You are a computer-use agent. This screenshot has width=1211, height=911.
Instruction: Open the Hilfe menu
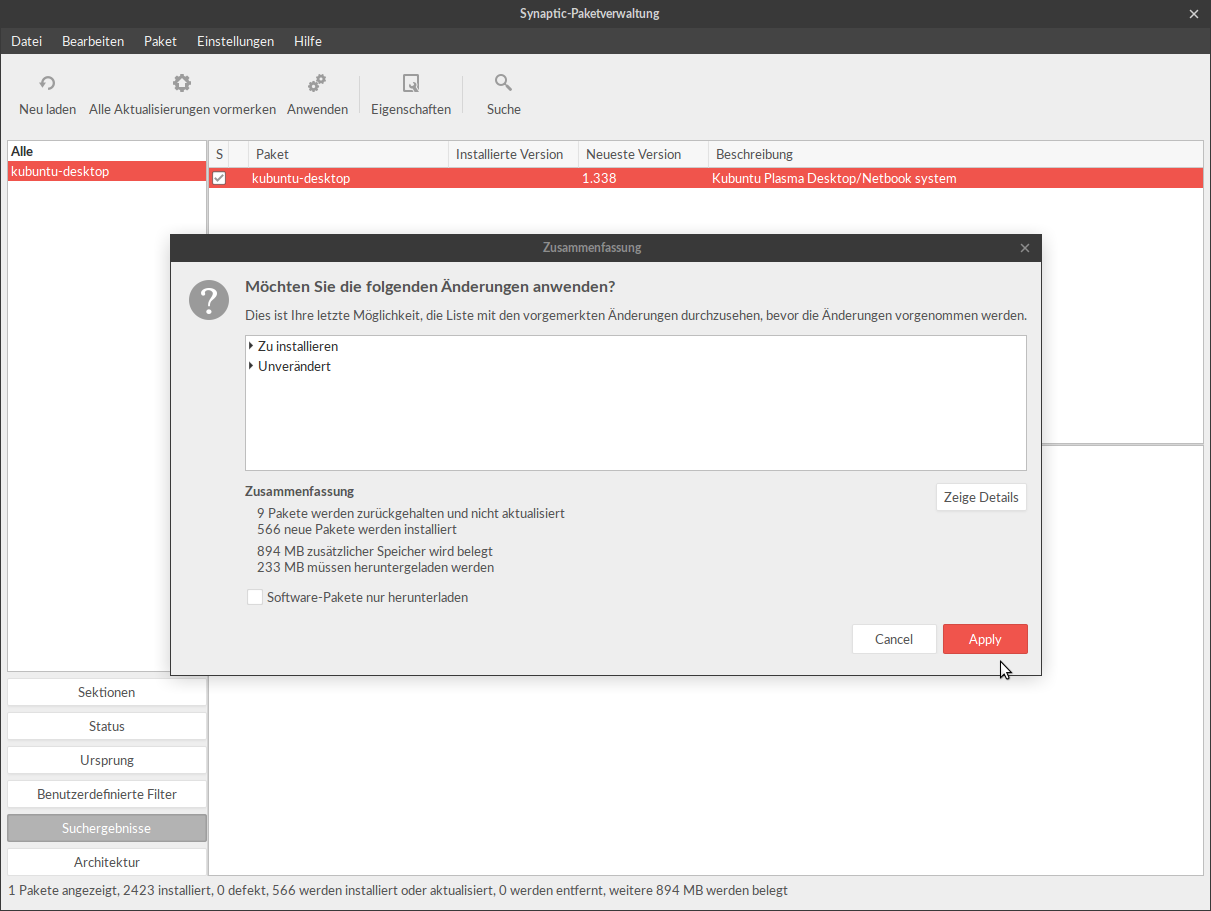coord(308,41)
